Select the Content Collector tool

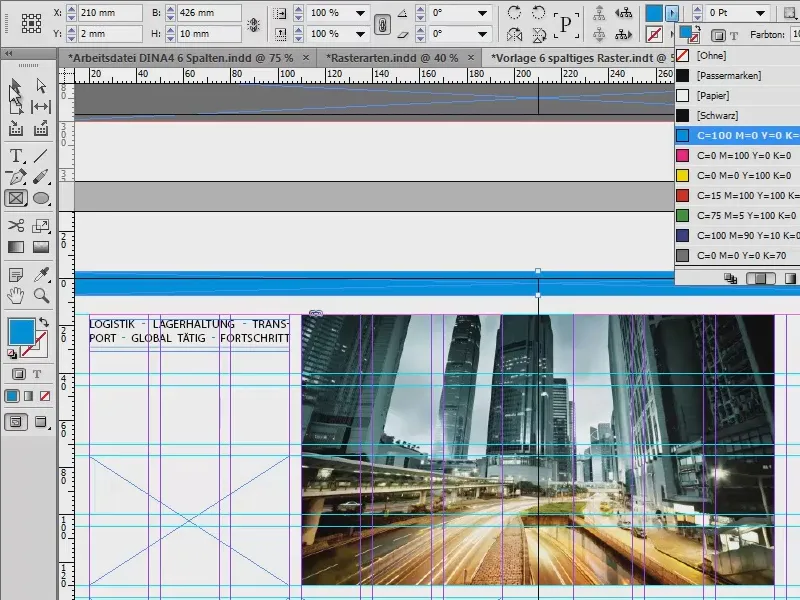(x=16, y=128)
